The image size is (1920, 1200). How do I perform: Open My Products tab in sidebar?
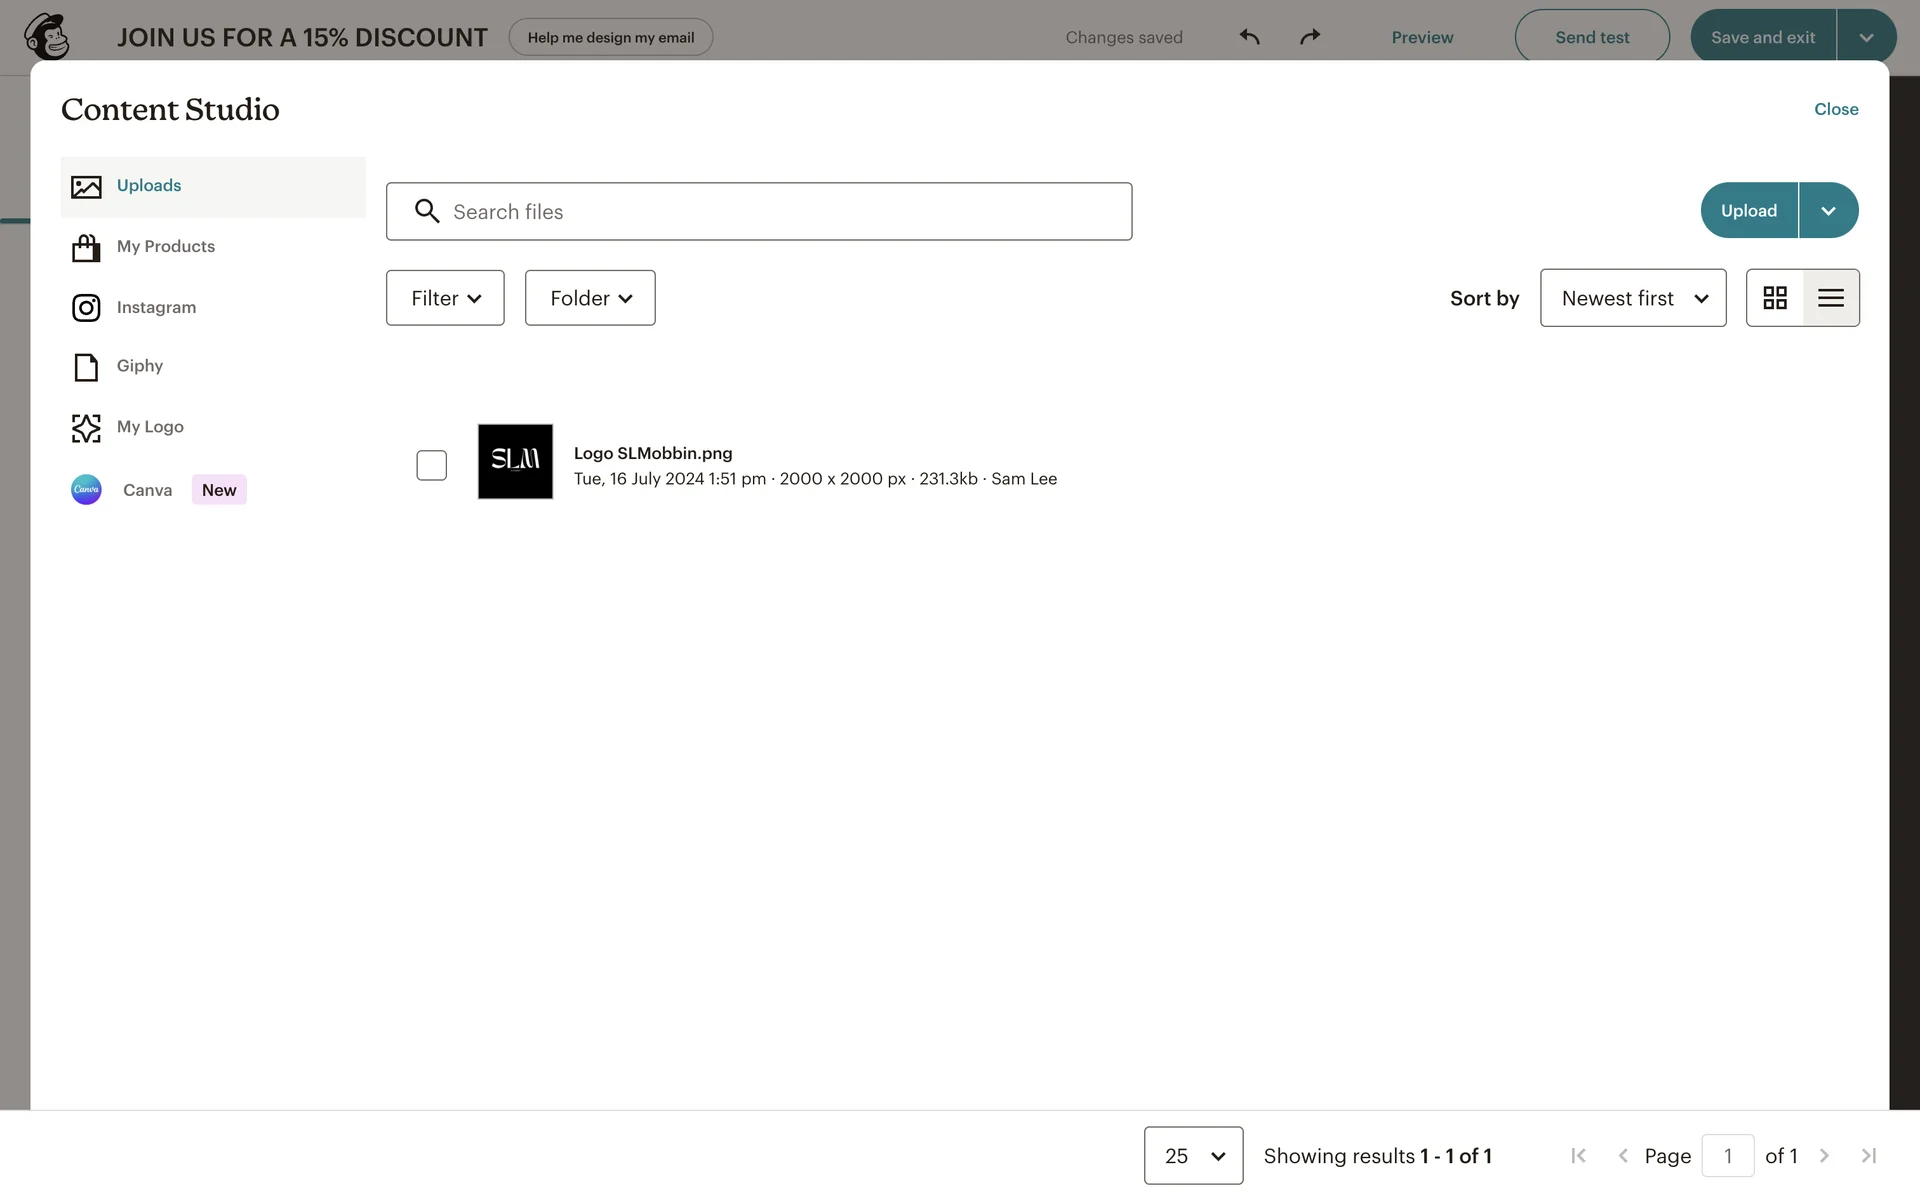[165, 246]
